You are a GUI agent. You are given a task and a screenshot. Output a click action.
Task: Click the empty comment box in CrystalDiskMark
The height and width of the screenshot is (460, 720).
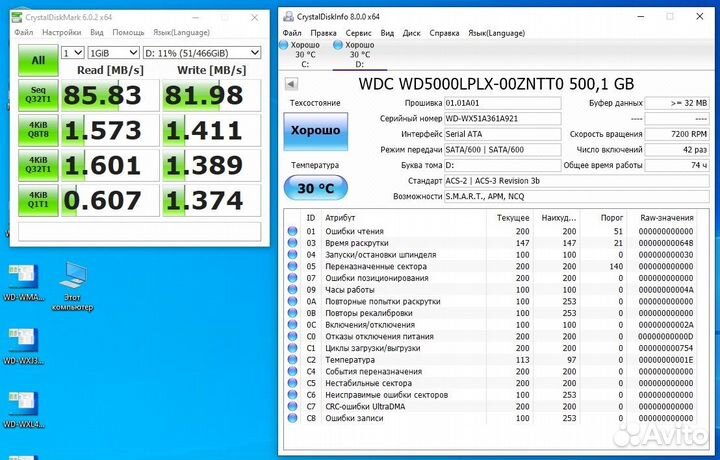(140, 231)
